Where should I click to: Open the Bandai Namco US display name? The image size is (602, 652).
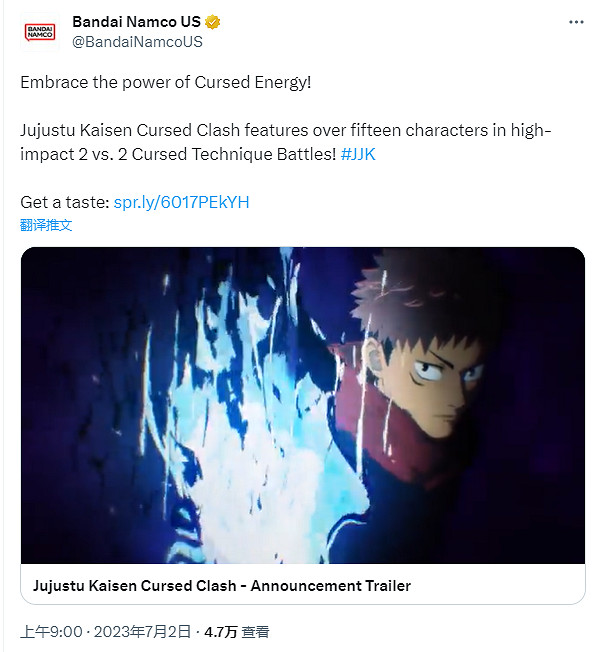point(136,22)
